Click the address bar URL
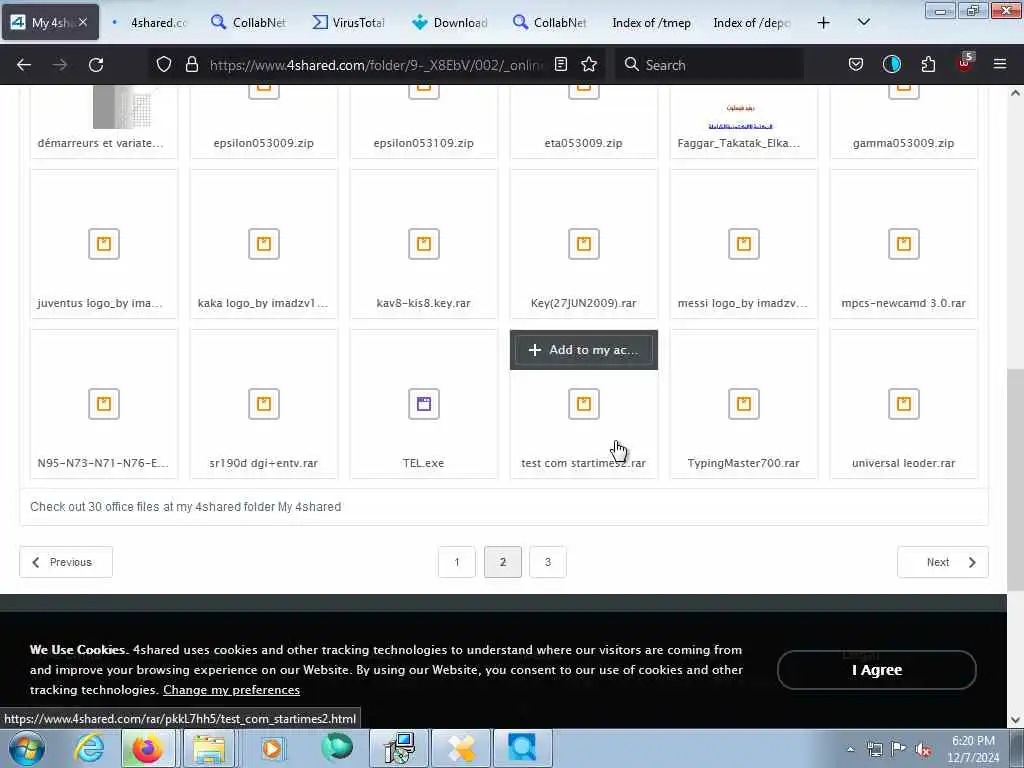The height and width of the screenshot is (768, 1024). 376,65
